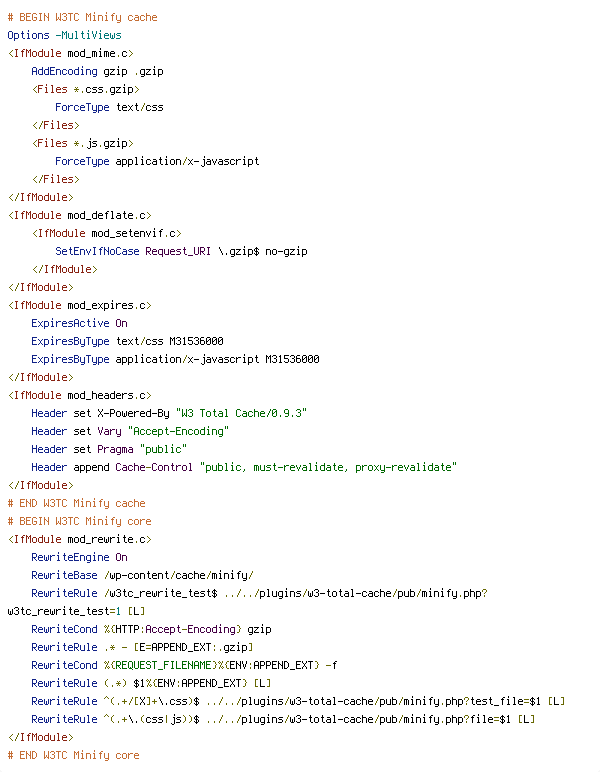Click the 'Options -MultiViews' line
This screenshot has width=600, height=772.
(64, 35)
